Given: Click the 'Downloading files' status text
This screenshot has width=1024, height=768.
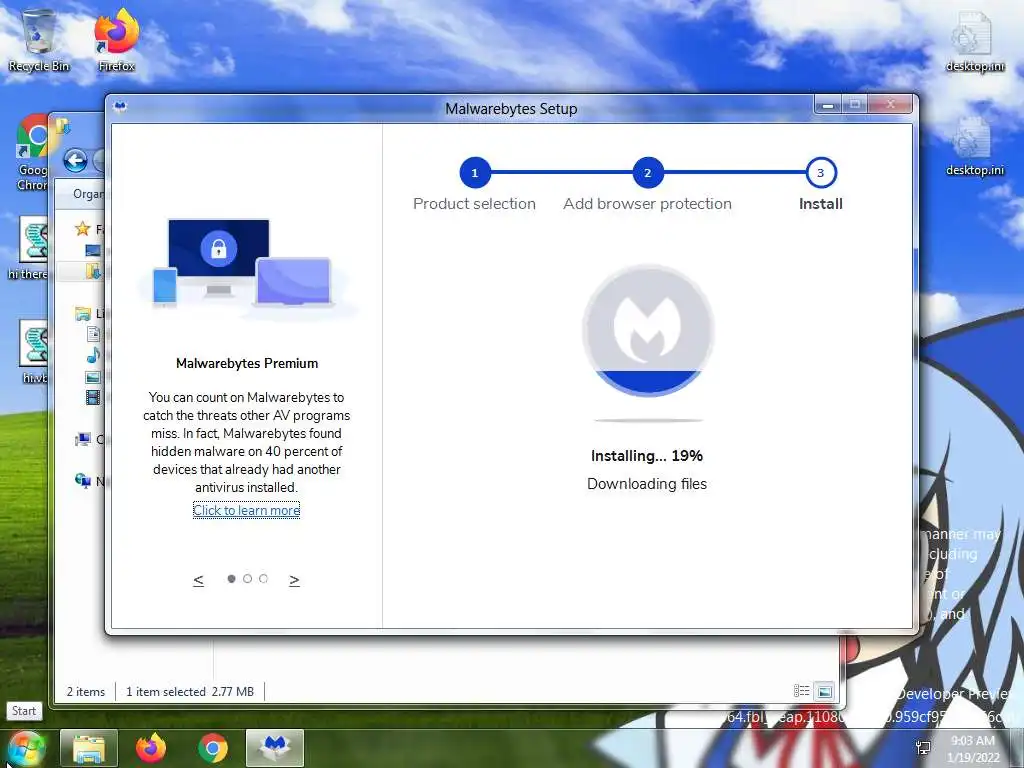Looking at the screenshot, I should tap(647, 484).
